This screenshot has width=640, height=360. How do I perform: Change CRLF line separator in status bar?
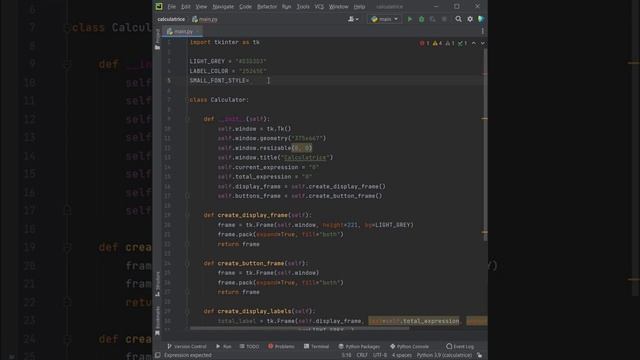click(x=362, y=356)
